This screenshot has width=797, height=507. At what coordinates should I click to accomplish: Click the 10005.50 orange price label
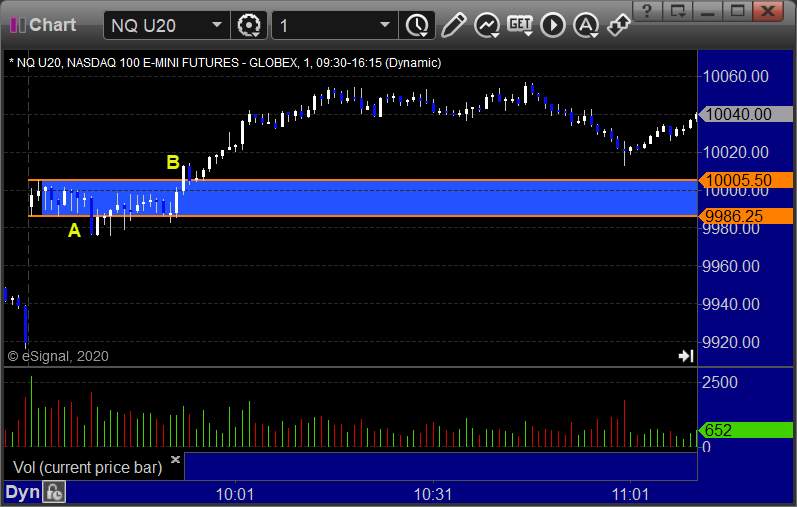(746, 180)
